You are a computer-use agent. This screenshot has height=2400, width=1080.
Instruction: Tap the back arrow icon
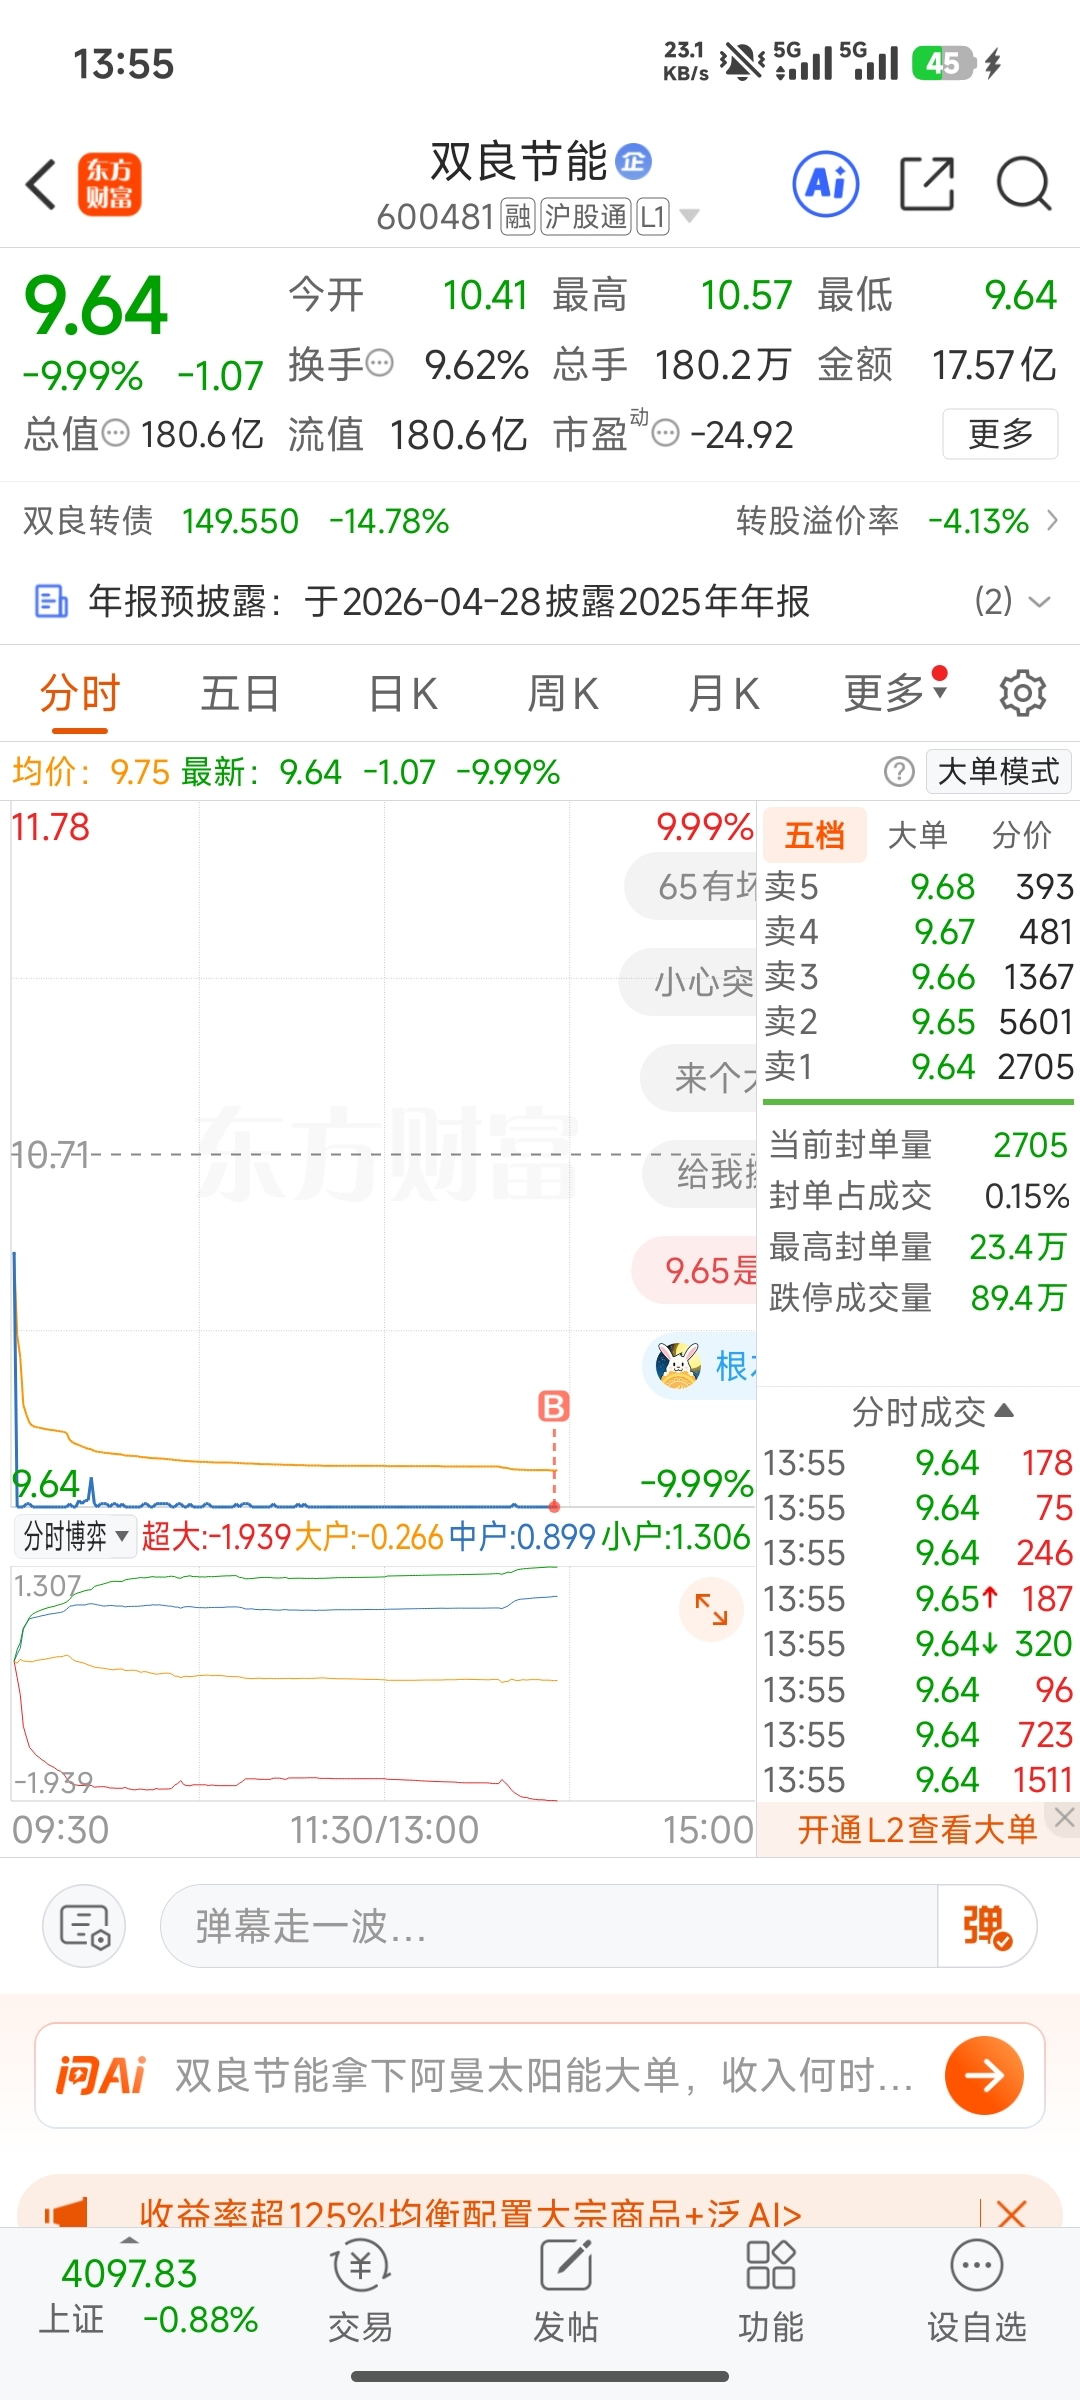pyautogui.click(x=42, y=185)
